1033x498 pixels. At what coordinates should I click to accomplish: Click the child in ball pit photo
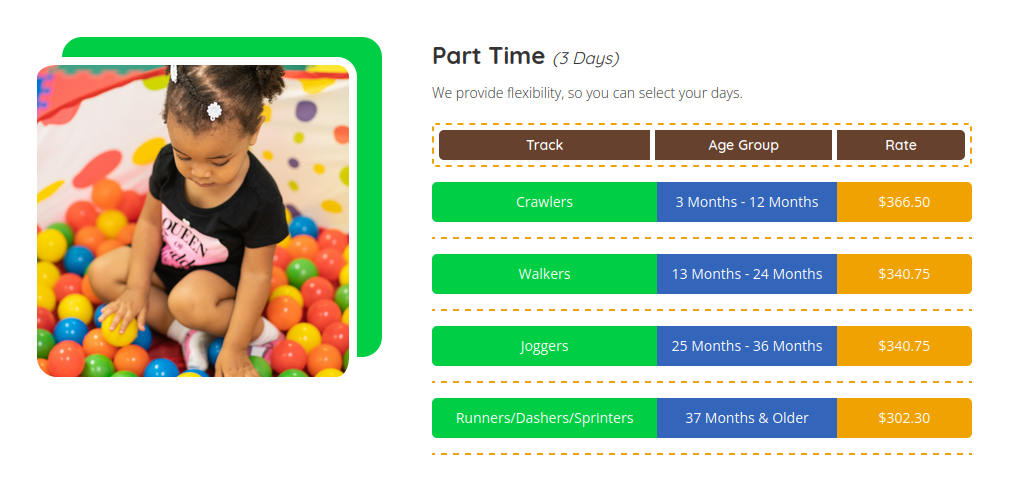(x=193, y=221)
